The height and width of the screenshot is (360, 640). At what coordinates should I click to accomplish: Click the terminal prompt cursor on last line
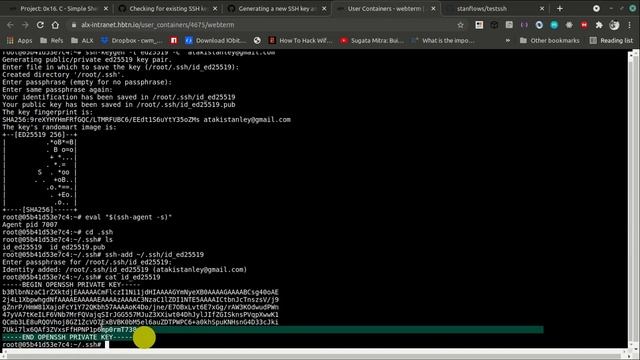[x=107, y=345]
